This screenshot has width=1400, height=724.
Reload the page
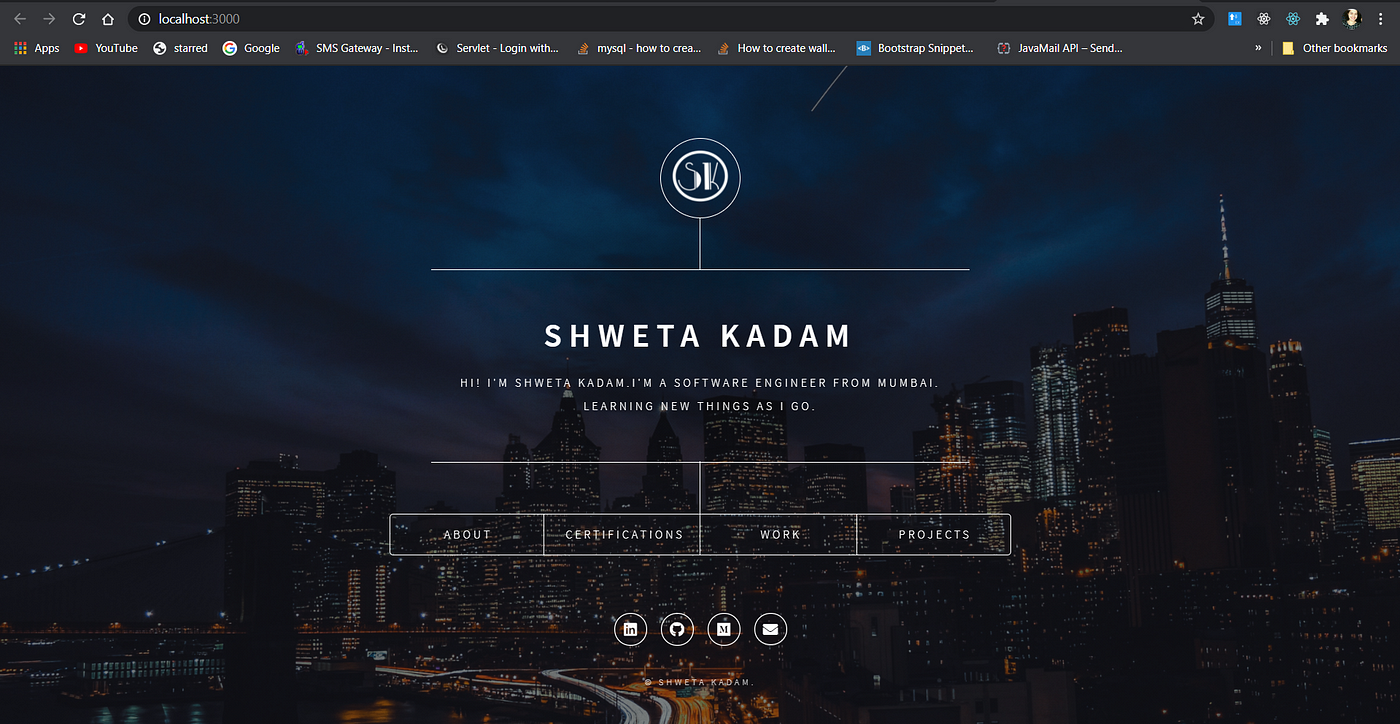coord(79,19)
